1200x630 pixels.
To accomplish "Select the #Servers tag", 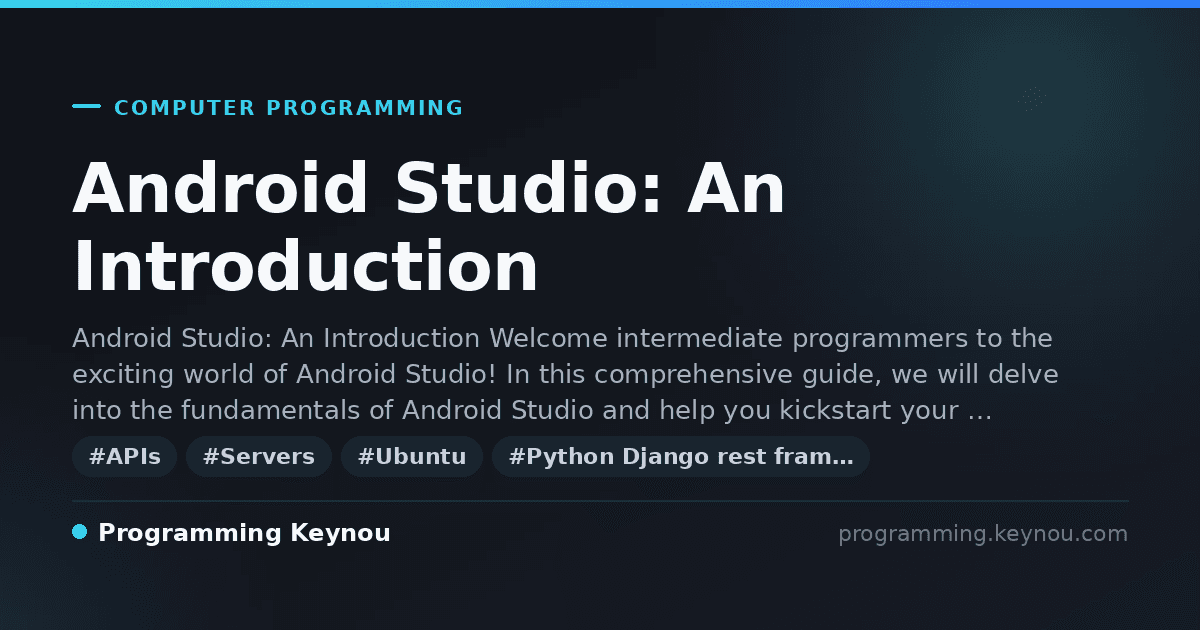I will (259, 457).
